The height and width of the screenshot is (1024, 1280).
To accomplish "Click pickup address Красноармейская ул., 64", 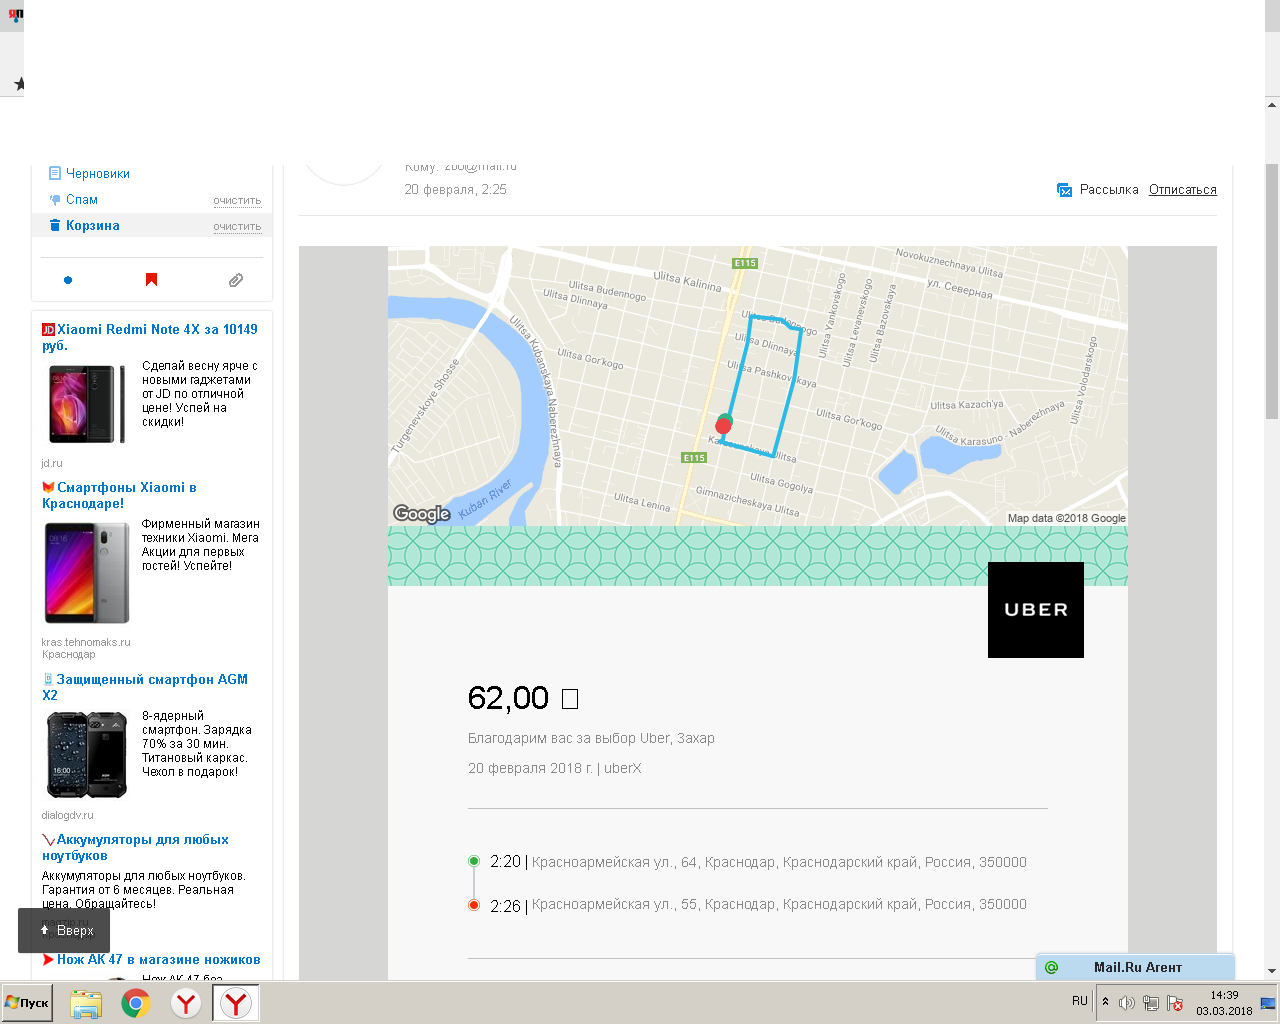I will [x=779, y=862].
